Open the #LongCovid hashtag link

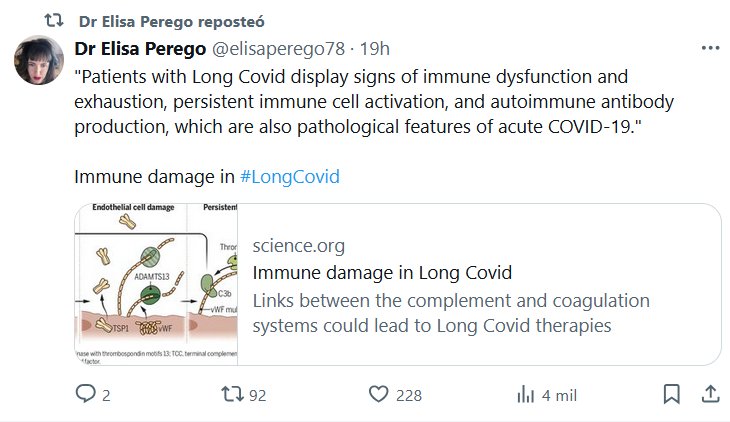290,177
